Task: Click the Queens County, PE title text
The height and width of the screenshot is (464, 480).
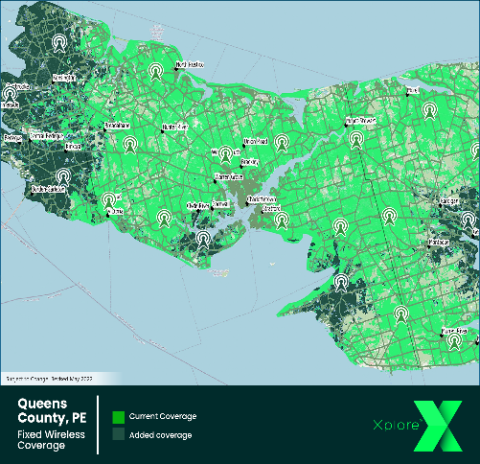Action: pyautogui.click(x=52, y=411)
